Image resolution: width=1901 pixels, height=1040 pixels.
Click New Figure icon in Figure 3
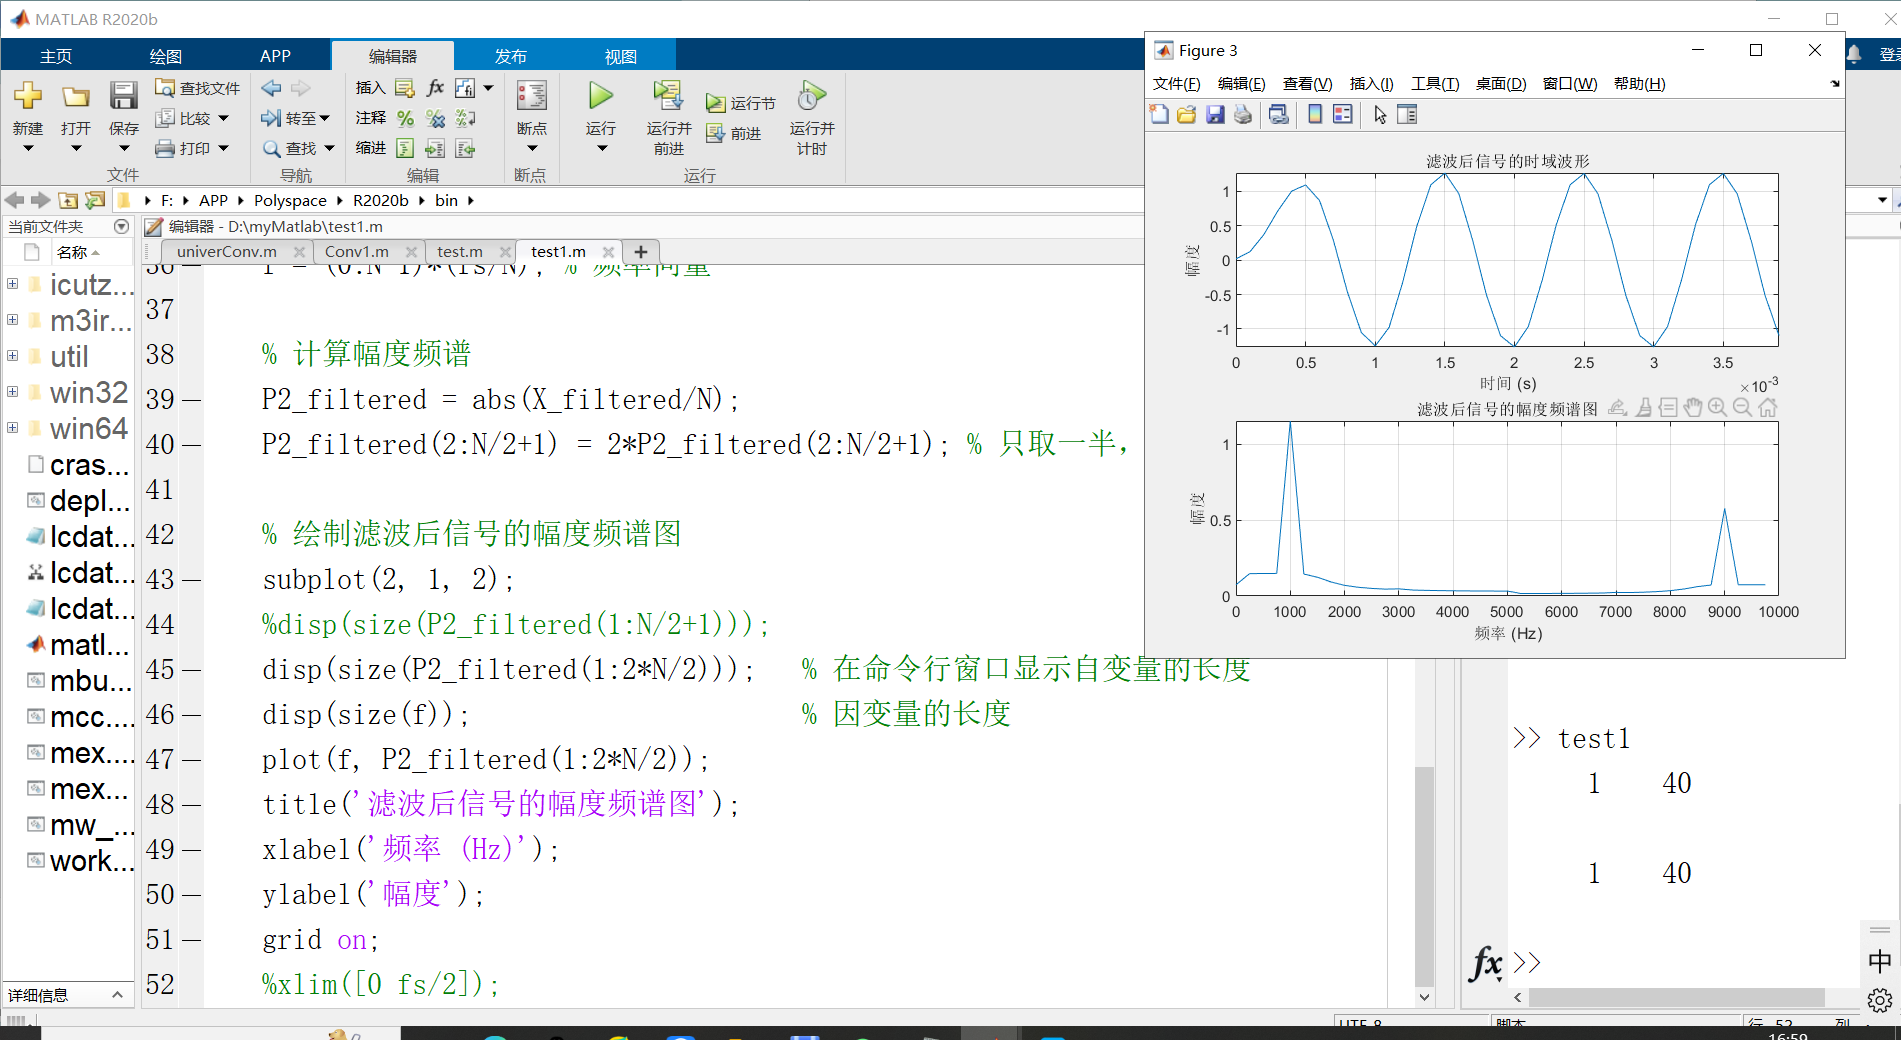pyautogui.click(x=1159, y=115)
